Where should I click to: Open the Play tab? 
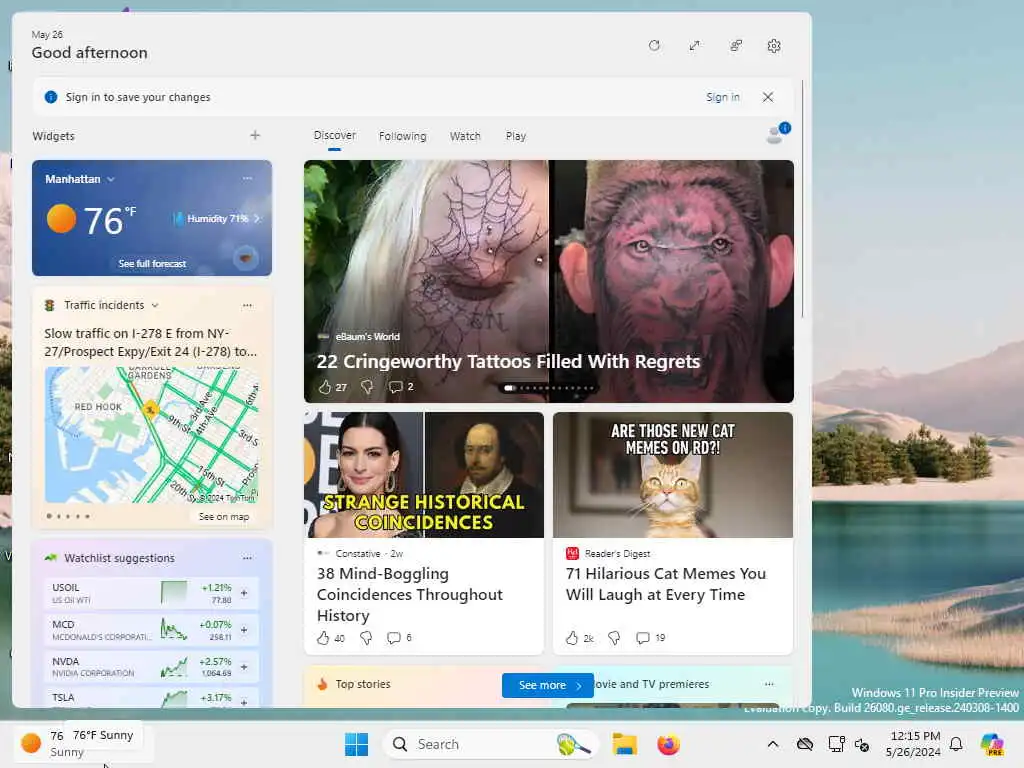click(x=515, y=136)
